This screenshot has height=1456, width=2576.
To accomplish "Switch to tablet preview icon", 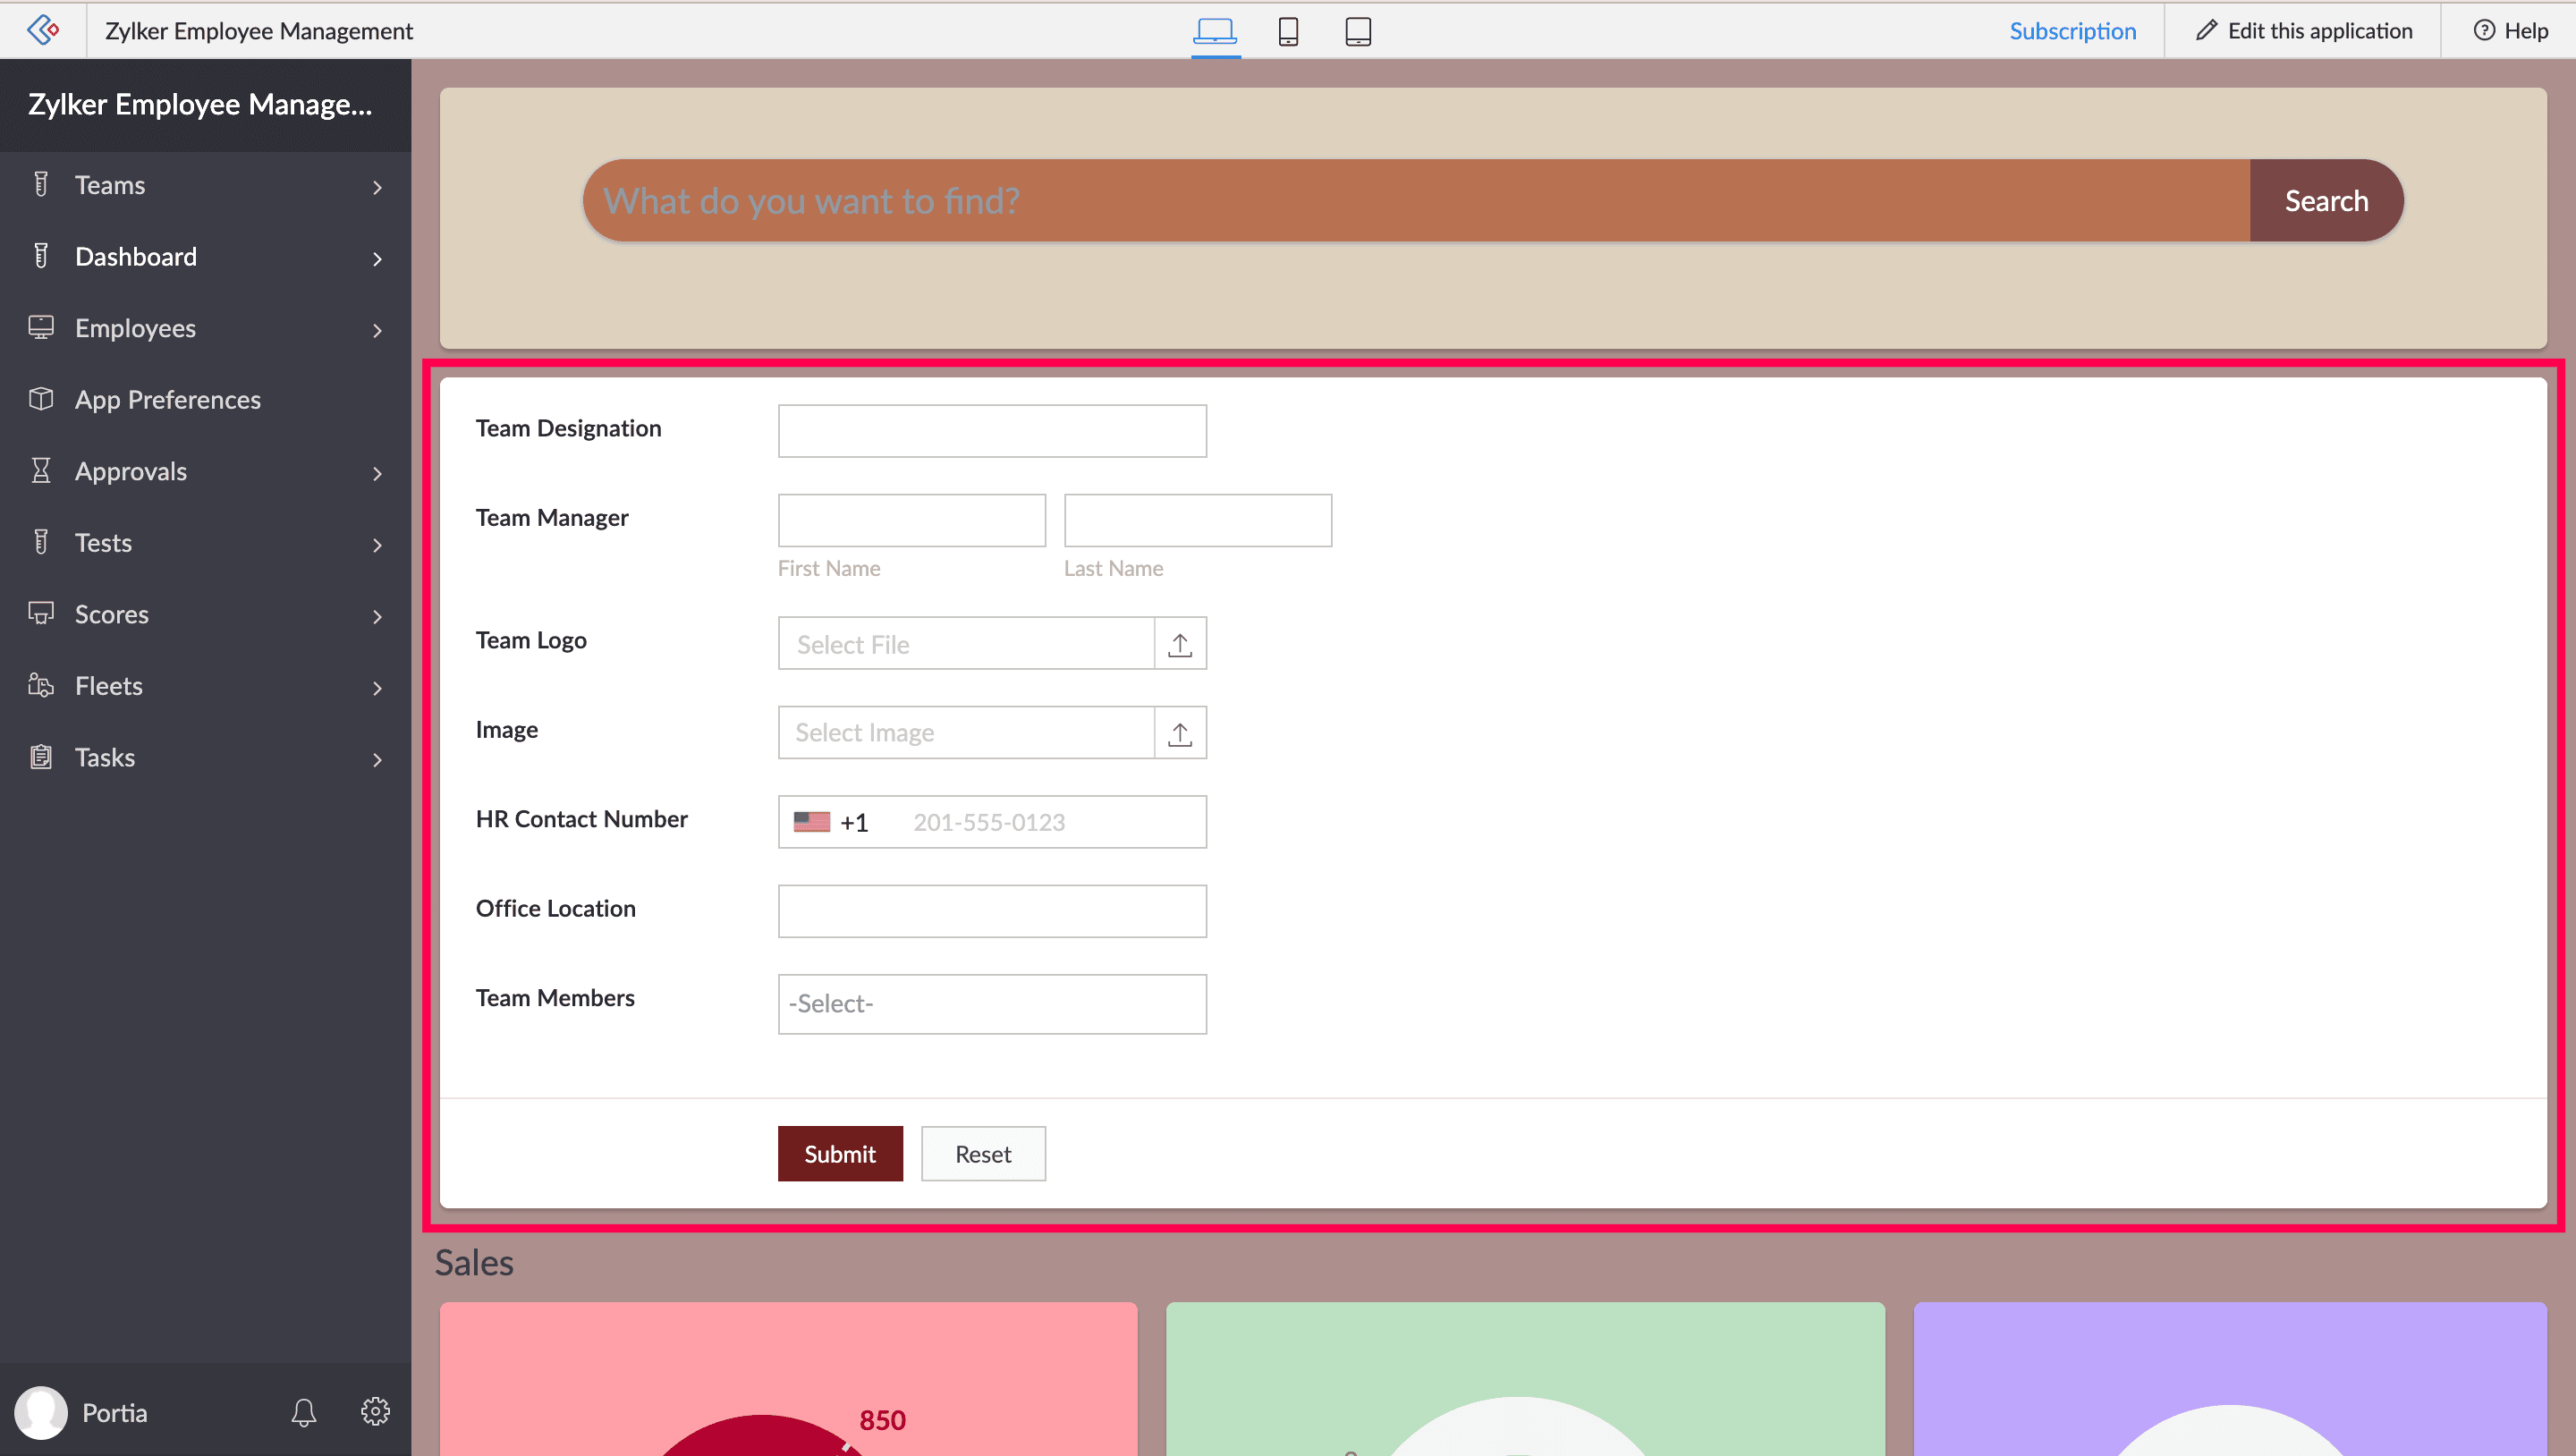I will pos(1357,31).
